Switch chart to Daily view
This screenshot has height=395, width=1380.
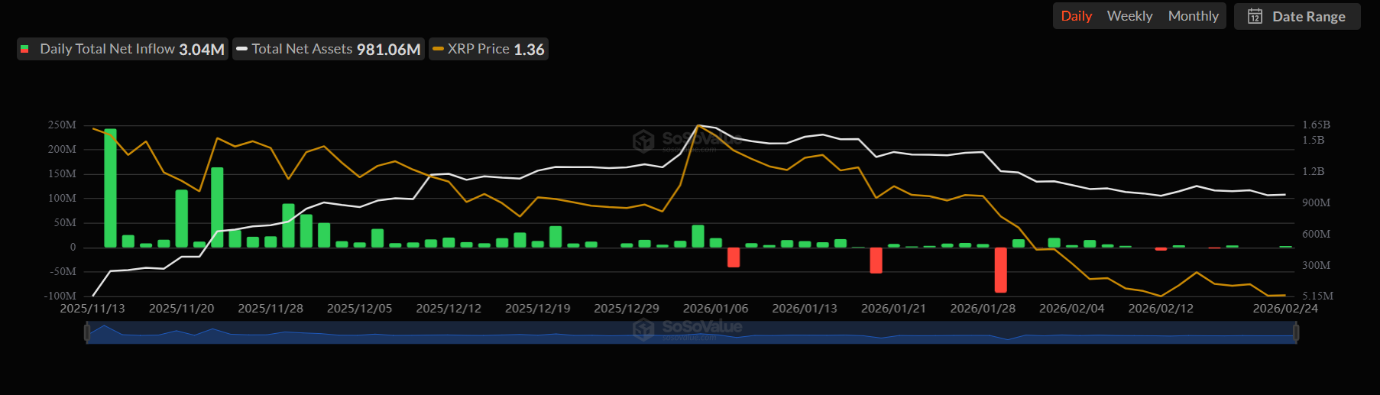1076,16
